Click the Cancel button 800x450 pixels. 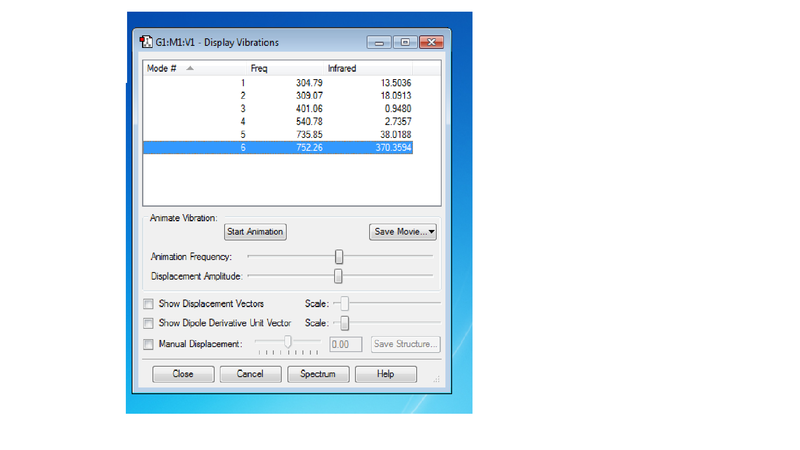point(250,374)
